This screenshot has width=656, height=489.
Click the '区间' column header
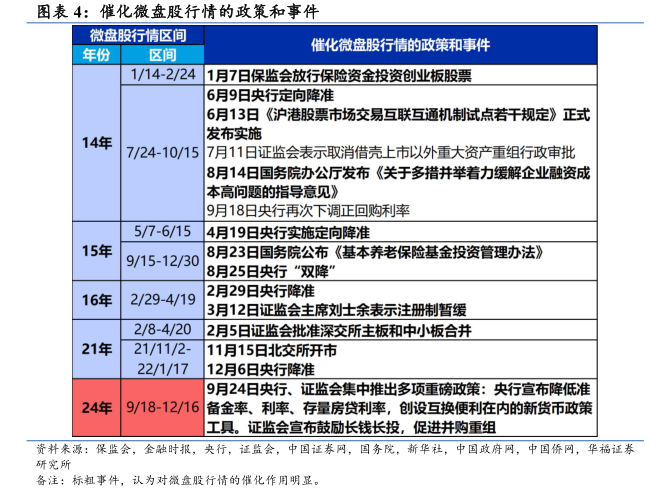coord(163,55)
